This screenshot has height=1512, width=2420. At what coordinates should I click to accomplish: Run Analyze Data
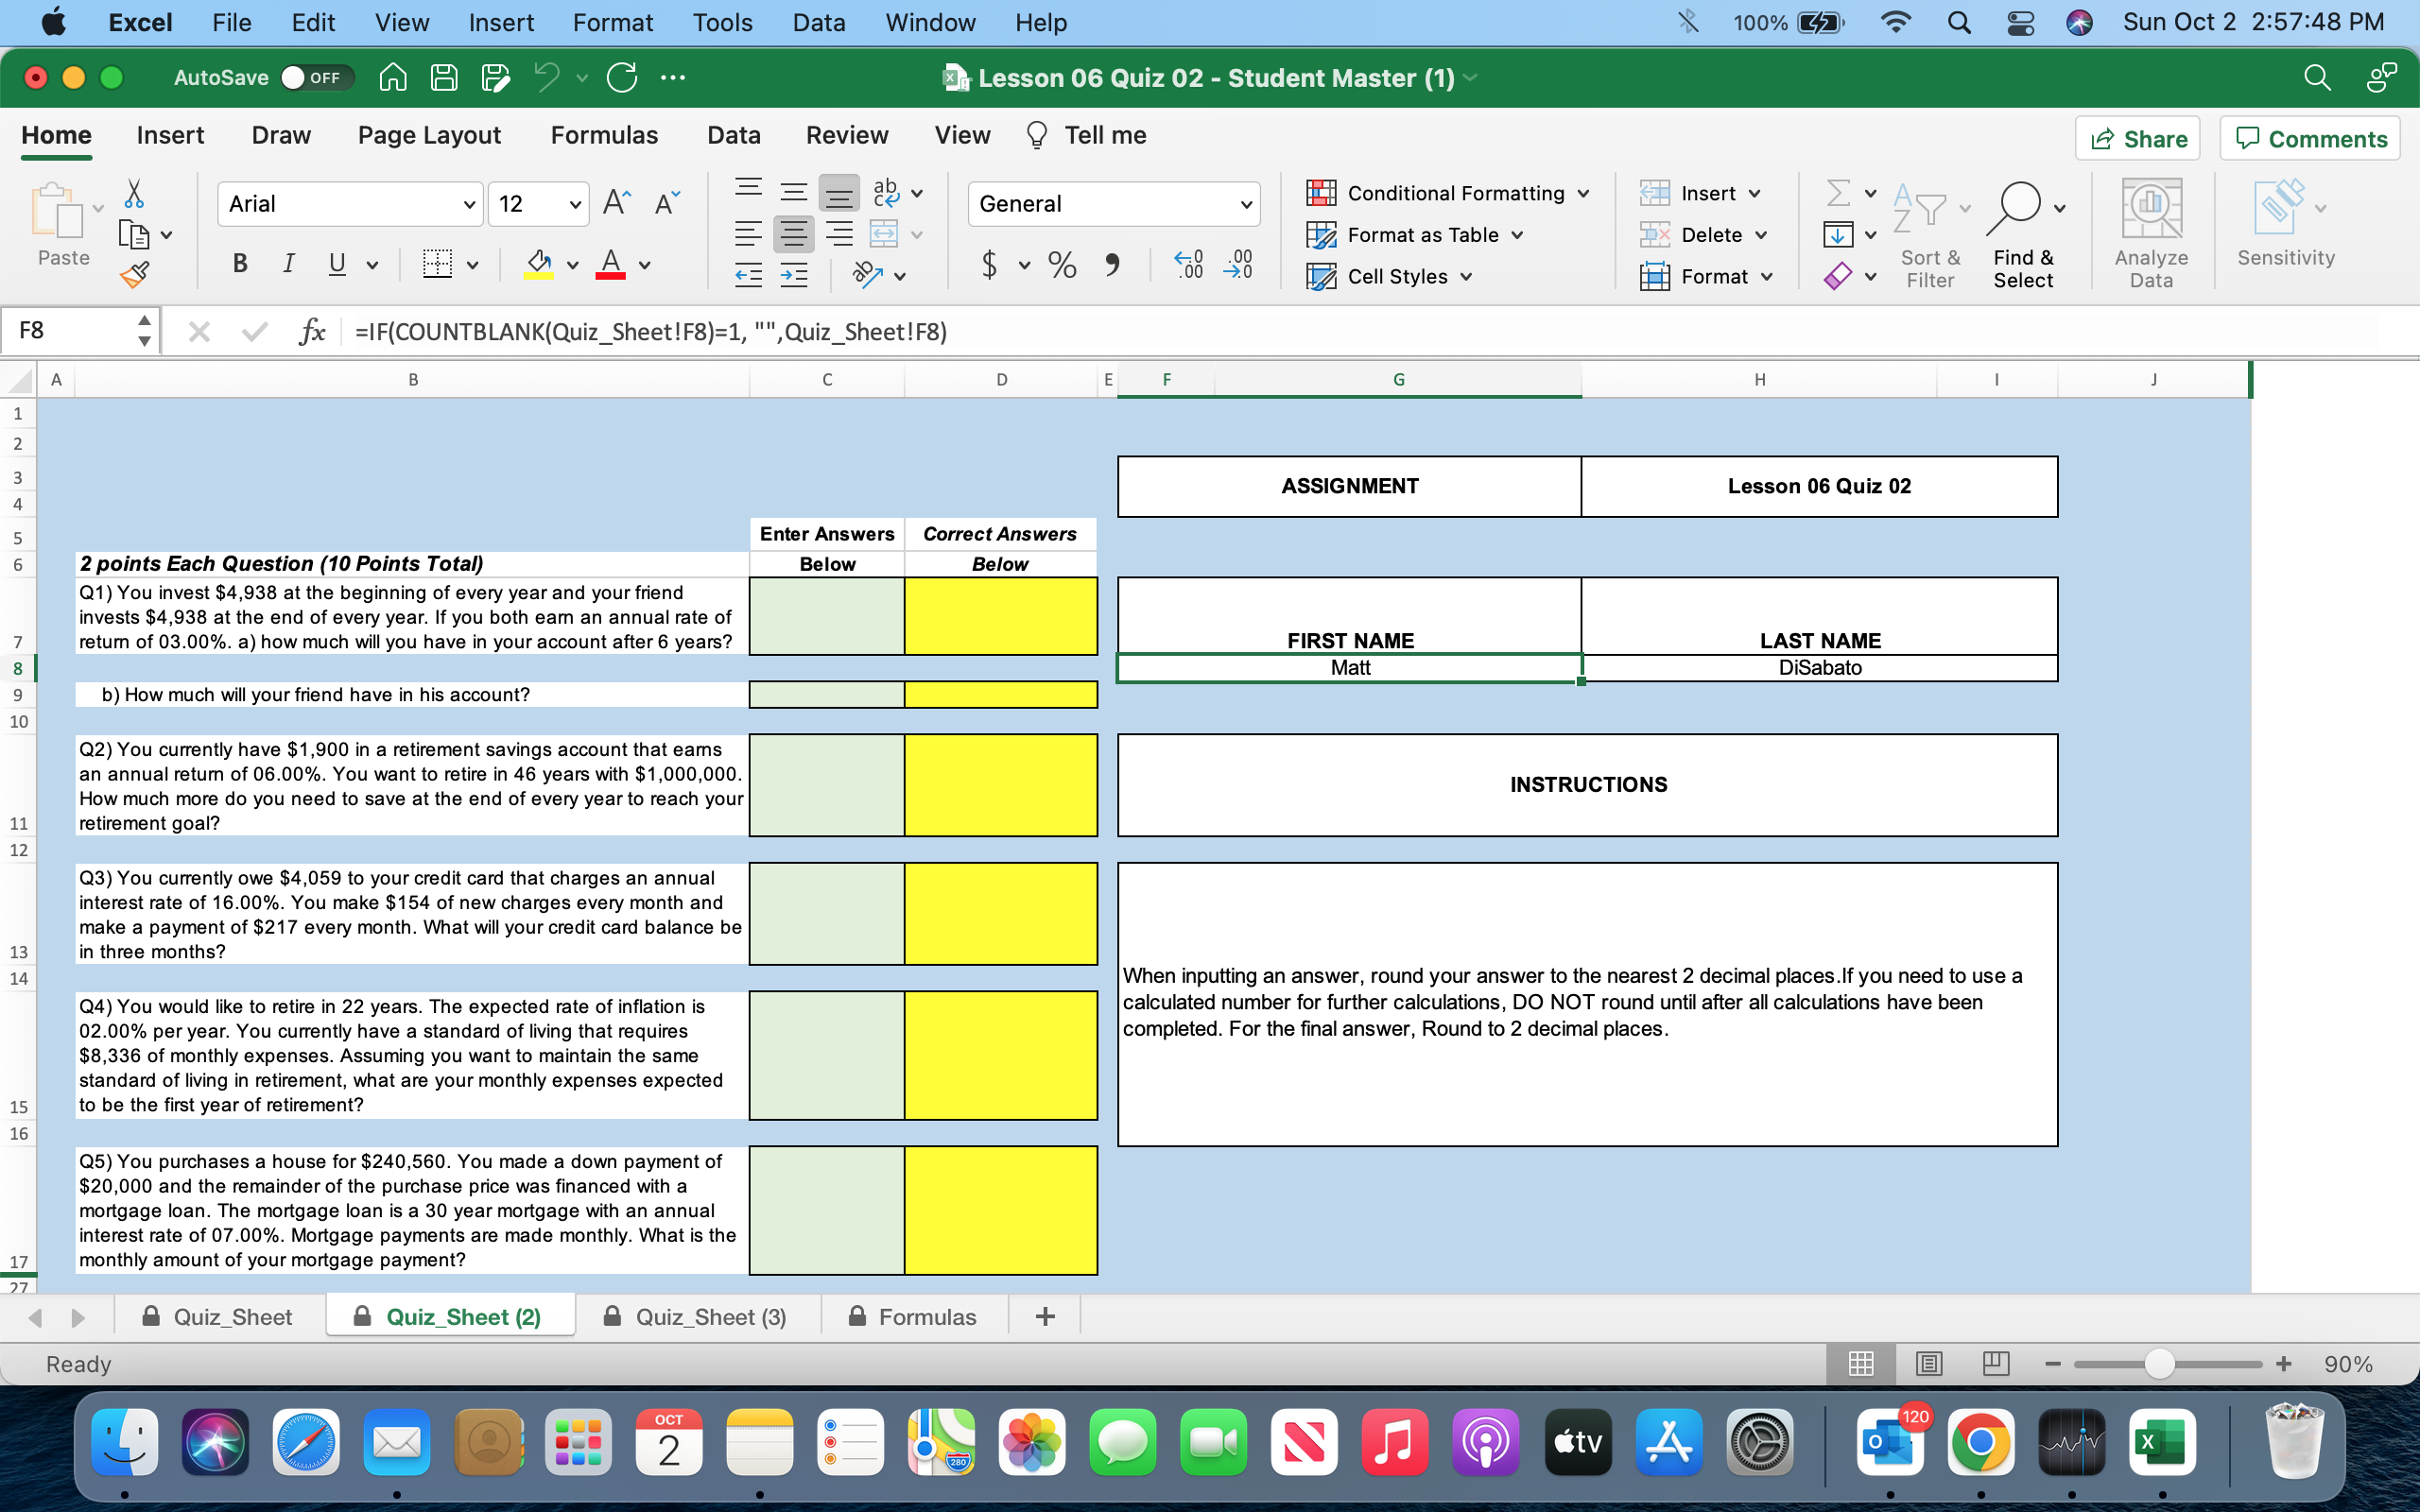(2152, 232)
